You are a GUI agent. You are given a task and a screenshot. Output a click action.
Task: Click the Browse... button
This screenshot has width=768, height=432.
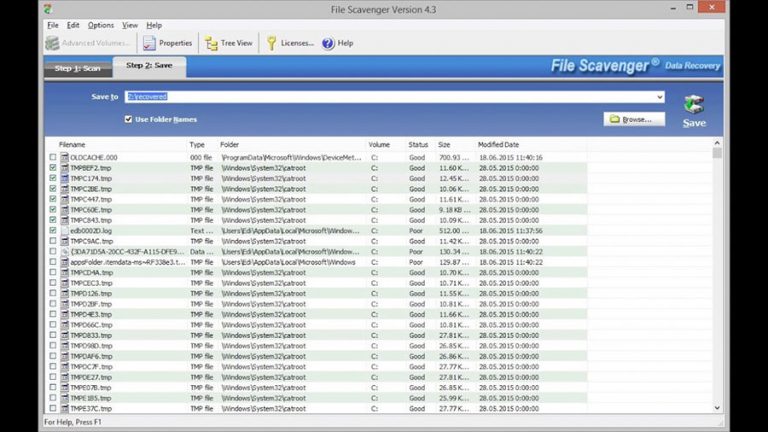coord(634,119)
